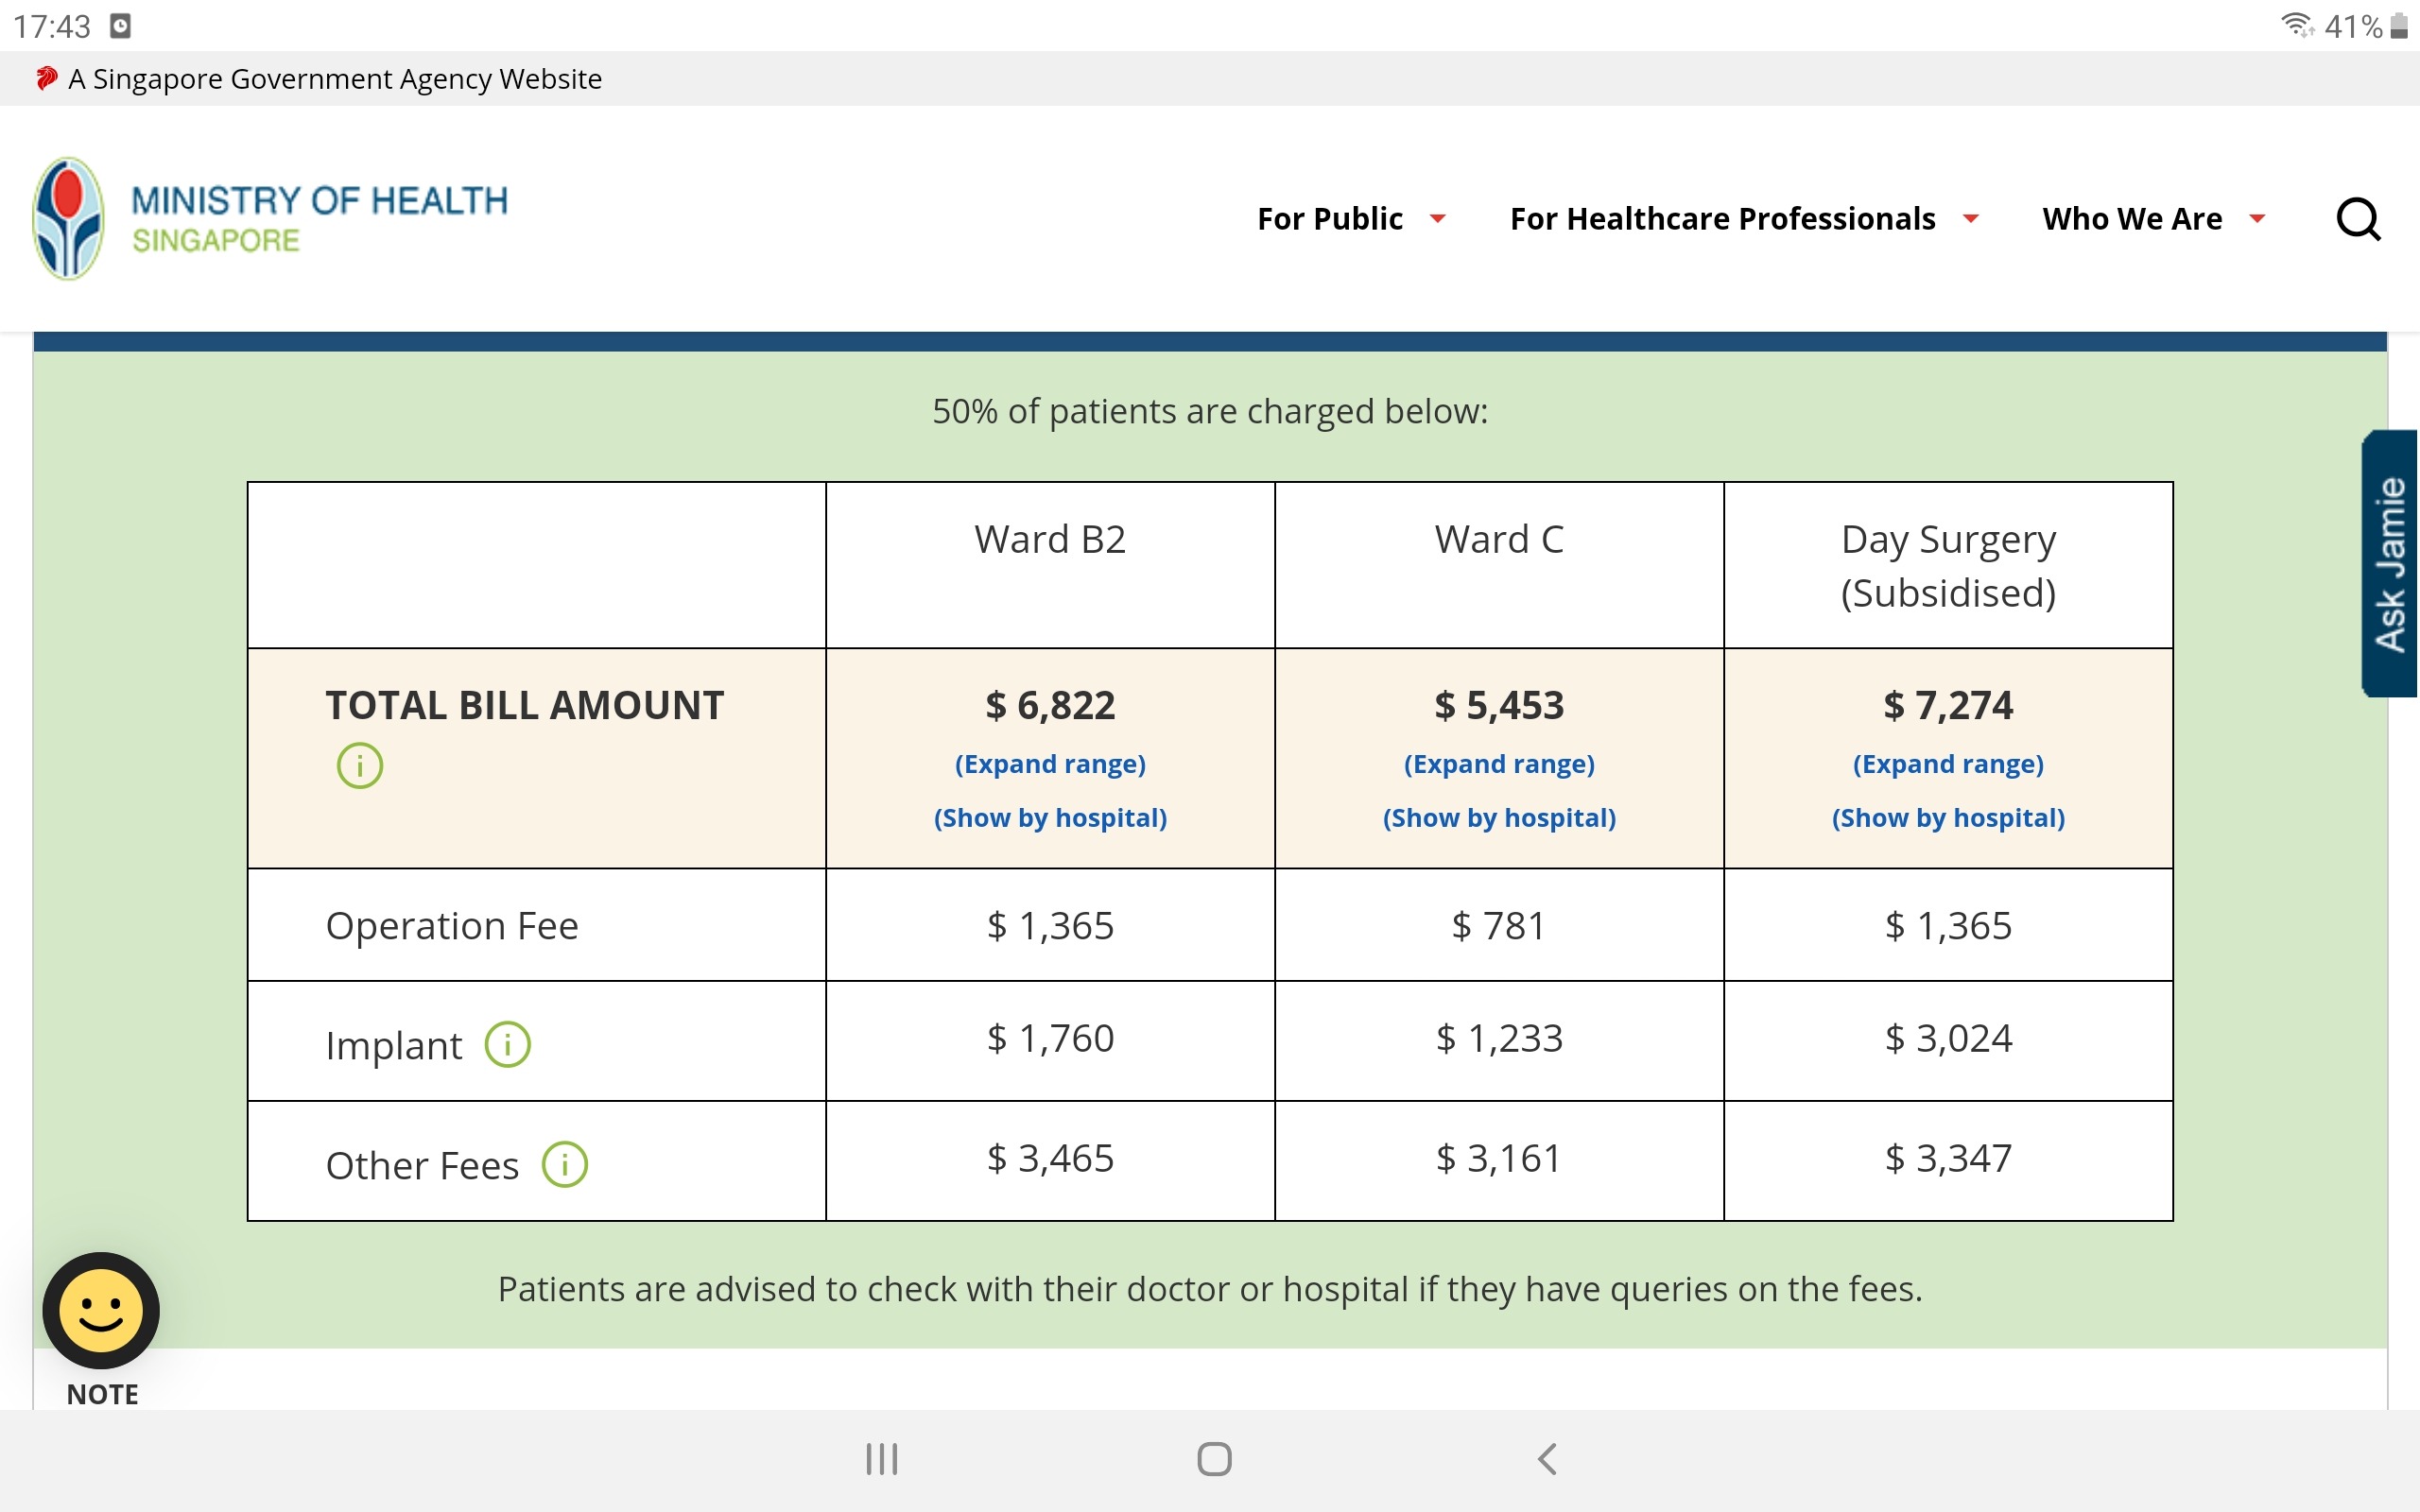Show Ward C bill by hospital
2420x1512 pixels.
(x=1499, y=818)
